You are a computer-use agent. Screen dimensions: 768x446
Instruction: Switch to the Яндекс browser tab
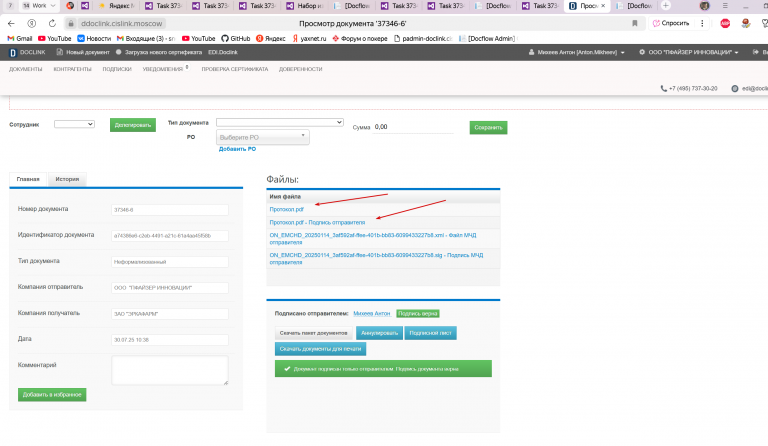pyautogui.click(x=116, y=6)
